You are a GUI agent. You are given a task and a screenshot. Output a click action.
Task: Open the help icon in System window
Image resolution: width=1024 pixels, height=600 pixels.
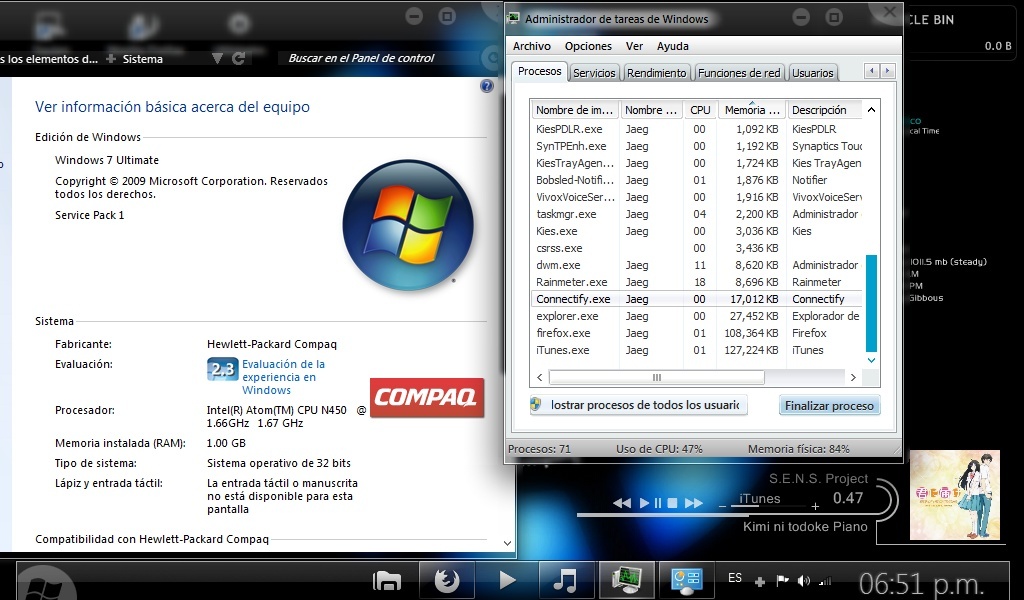click(487, 86)
